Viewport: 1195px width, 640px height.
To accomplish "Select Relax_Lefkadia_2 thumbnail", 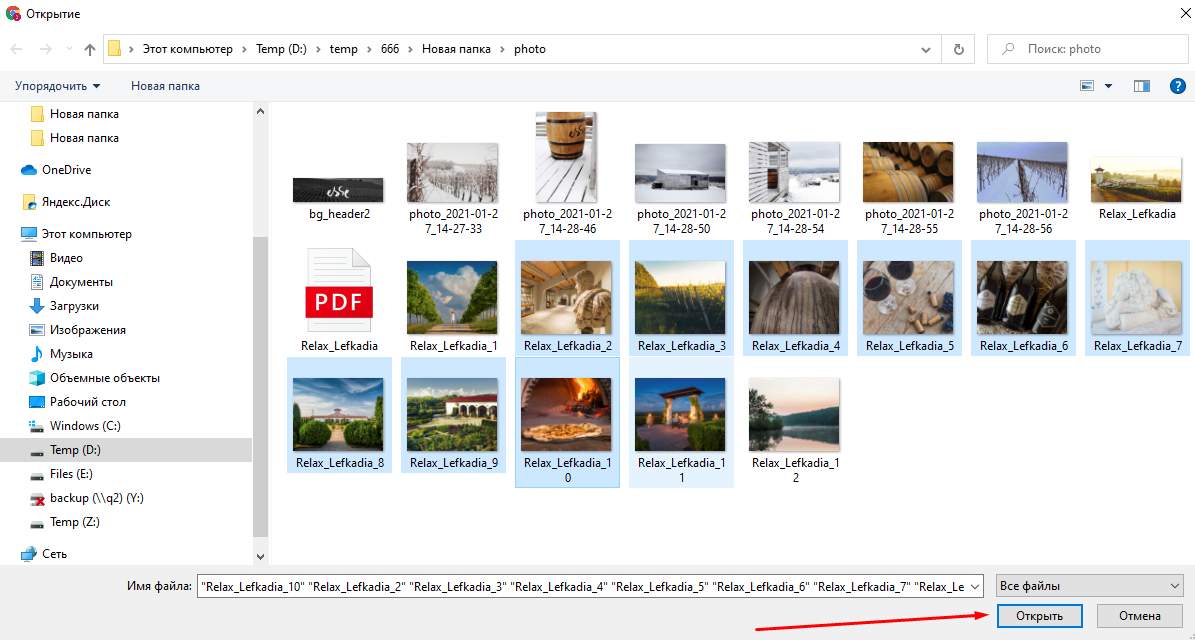I will (x=567, y=298).
